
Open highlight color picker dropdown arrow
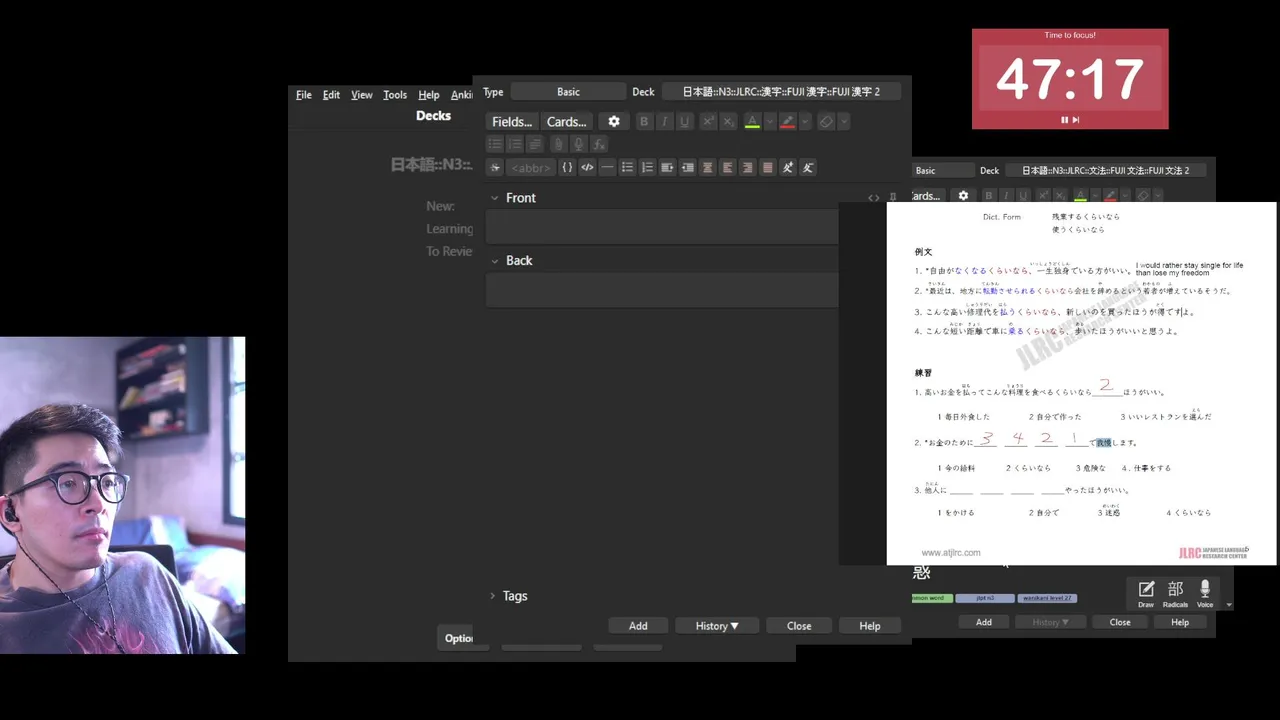(805, 122)
